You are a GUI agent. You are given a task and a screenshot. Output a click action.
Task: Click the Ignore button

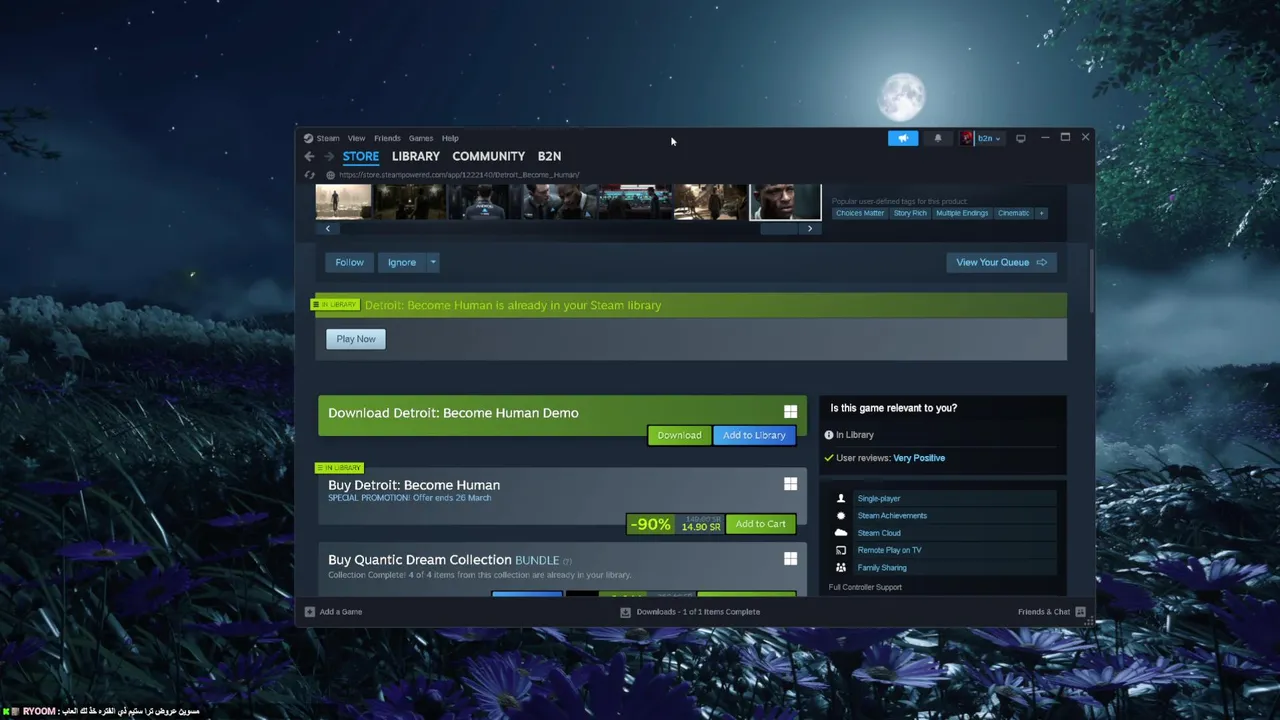[x=402, y=262]
